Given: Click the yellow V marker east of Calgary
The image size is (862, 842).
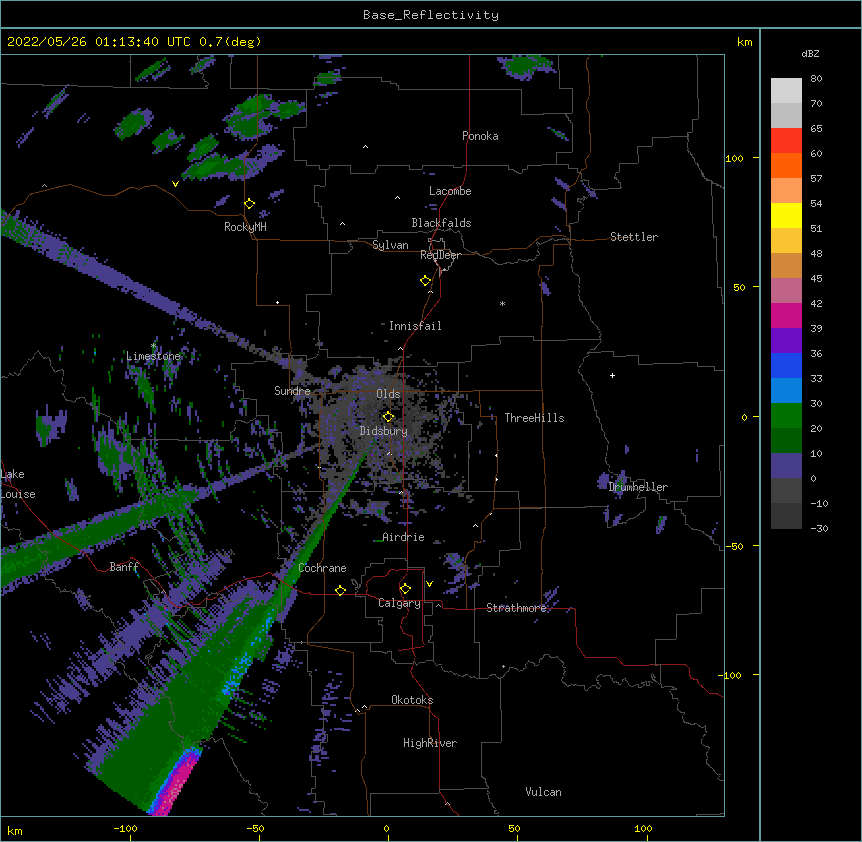Looking at the screenshot, I should (429, 584).
